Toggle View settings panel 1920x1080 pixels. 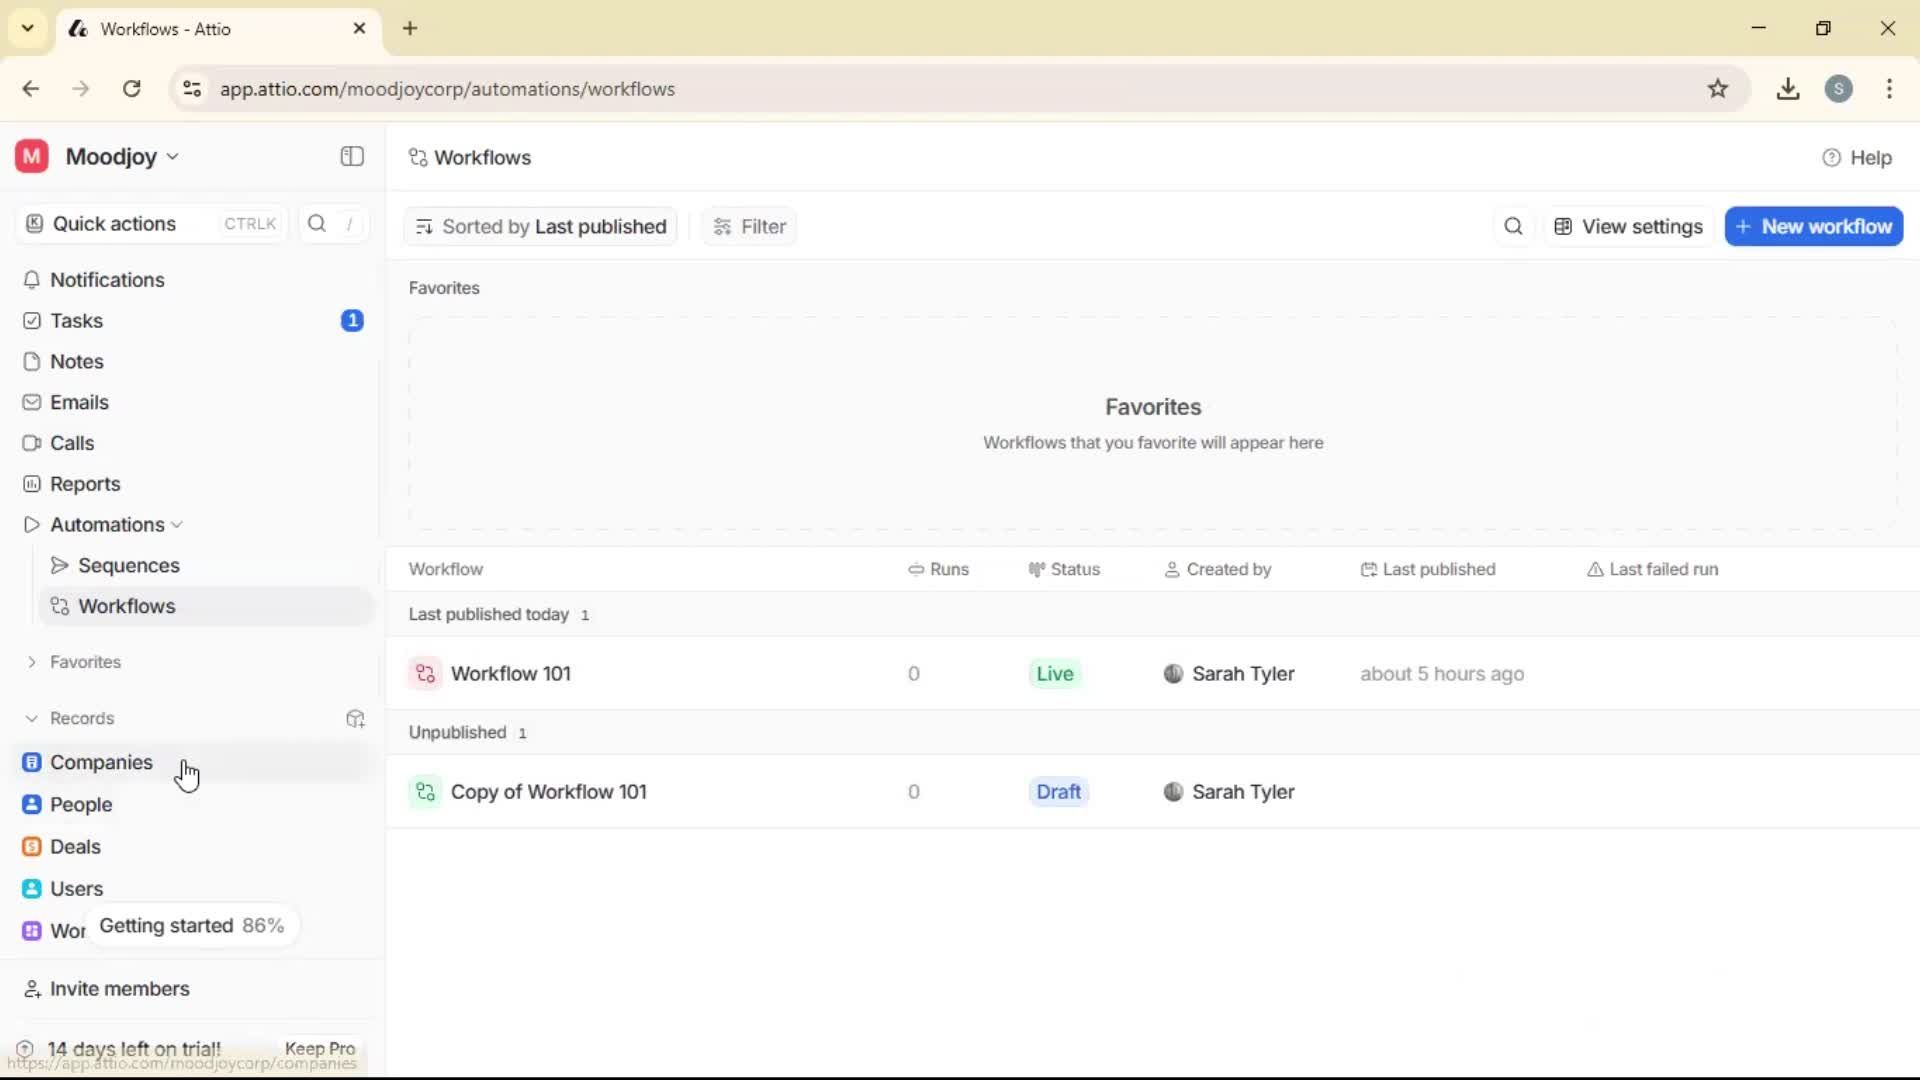point(1628,226)
